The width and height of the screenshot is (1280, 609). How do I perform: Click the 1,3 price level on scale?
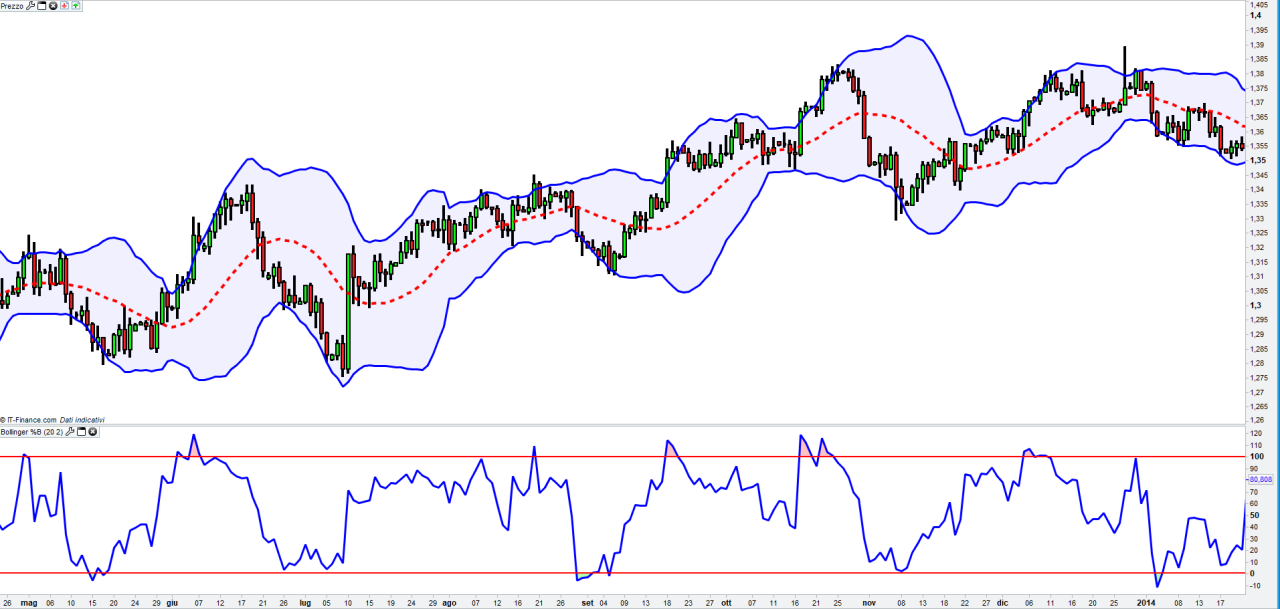coord(1253,305)
